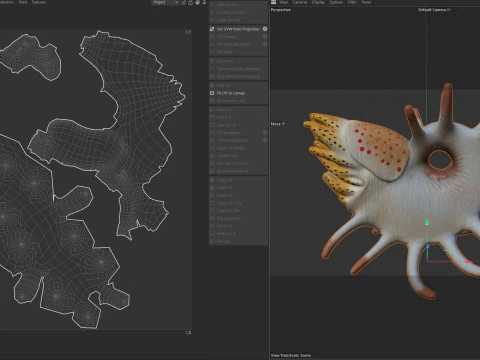Image resolution: width=480 pixels, height=360 pixels.
Task: Choose Fit UV to Canvas command
Action: pos(231,93)
